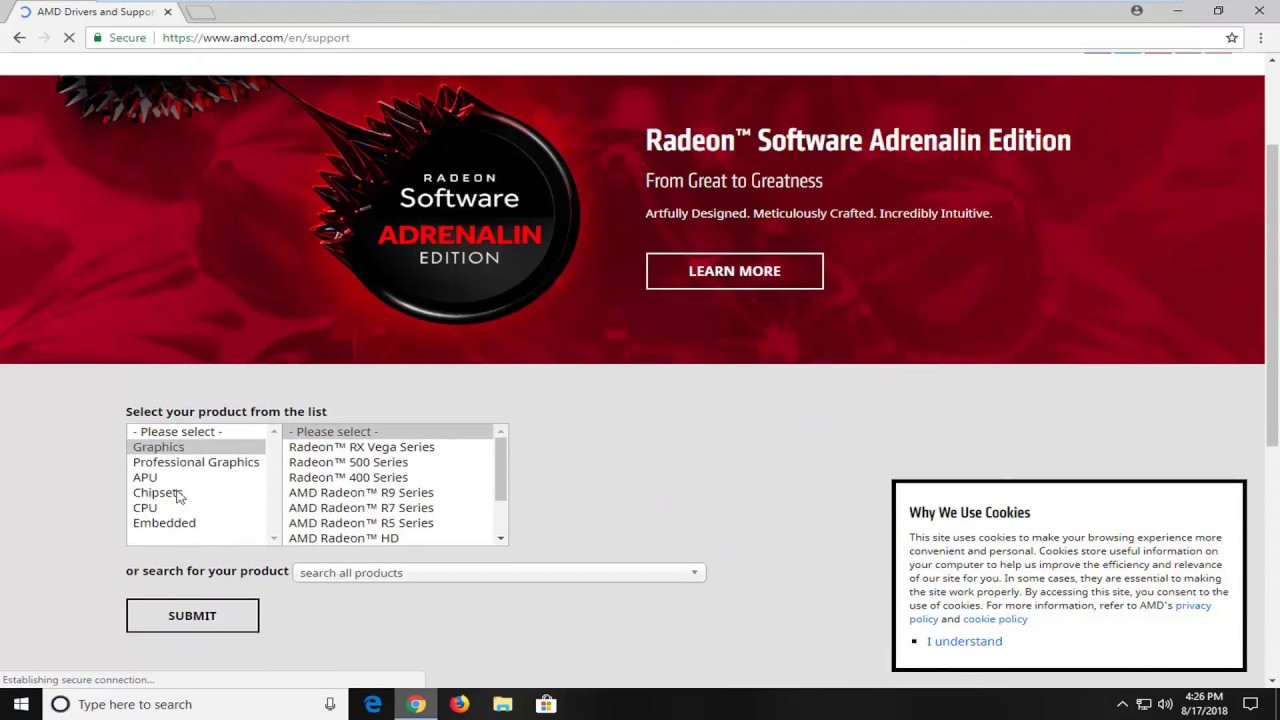Image resolution: width=1280 pixels, height=720 pixels.
Task: Select series list Please select header
Action: (x=389, y=432)
